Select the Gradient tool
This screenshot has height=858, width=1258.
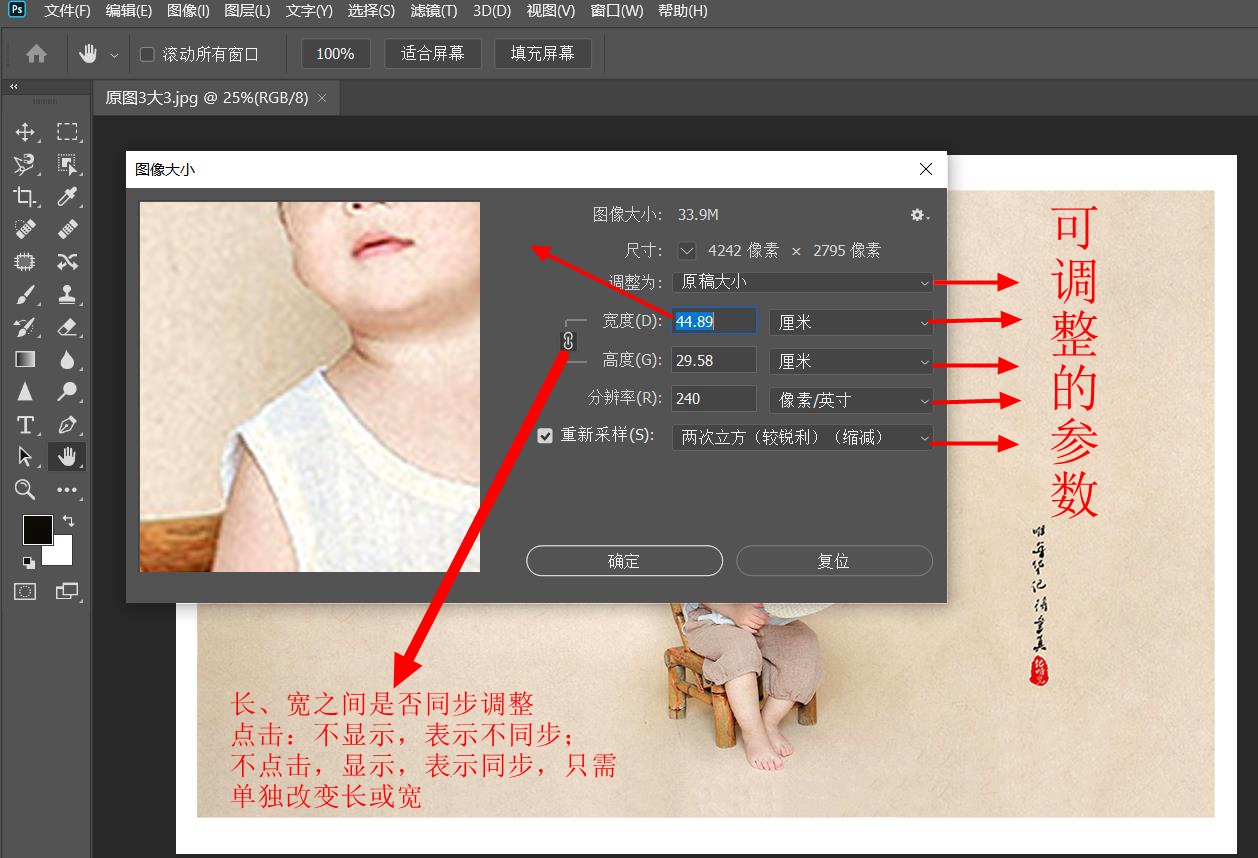click(25, 359)
